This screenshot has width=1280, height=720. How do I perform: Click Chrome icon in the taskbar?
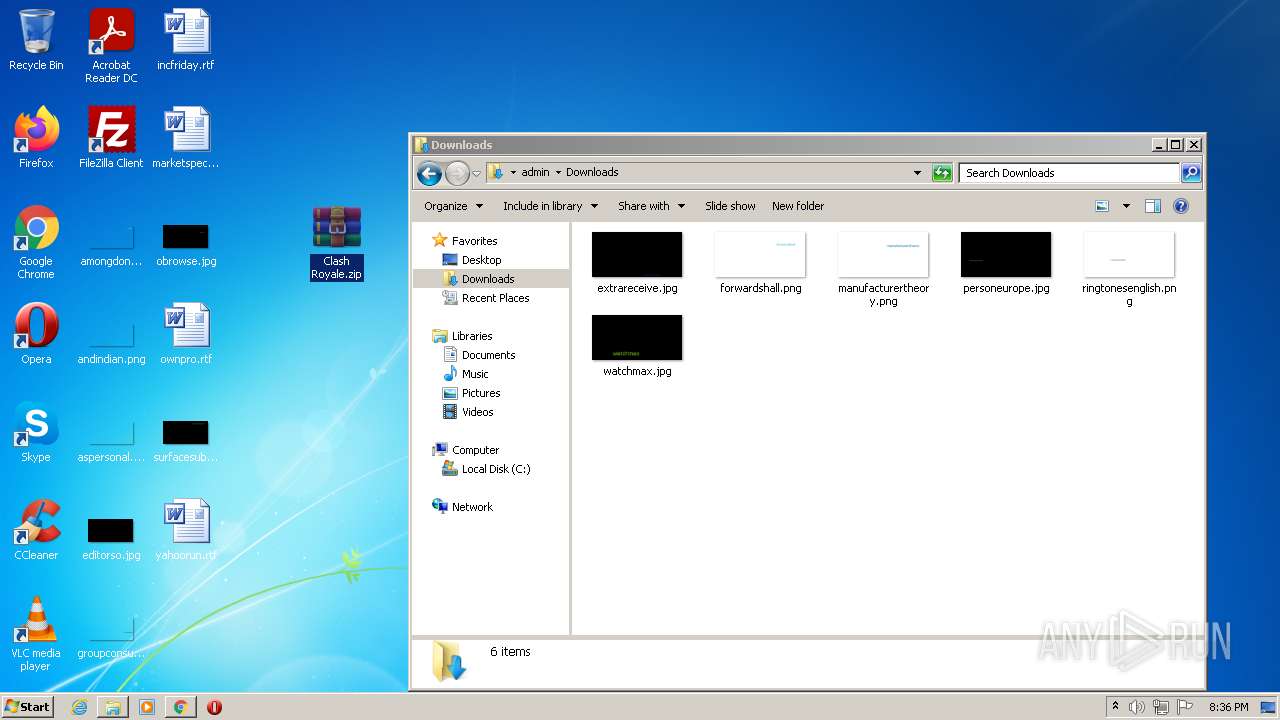point(180,707)
